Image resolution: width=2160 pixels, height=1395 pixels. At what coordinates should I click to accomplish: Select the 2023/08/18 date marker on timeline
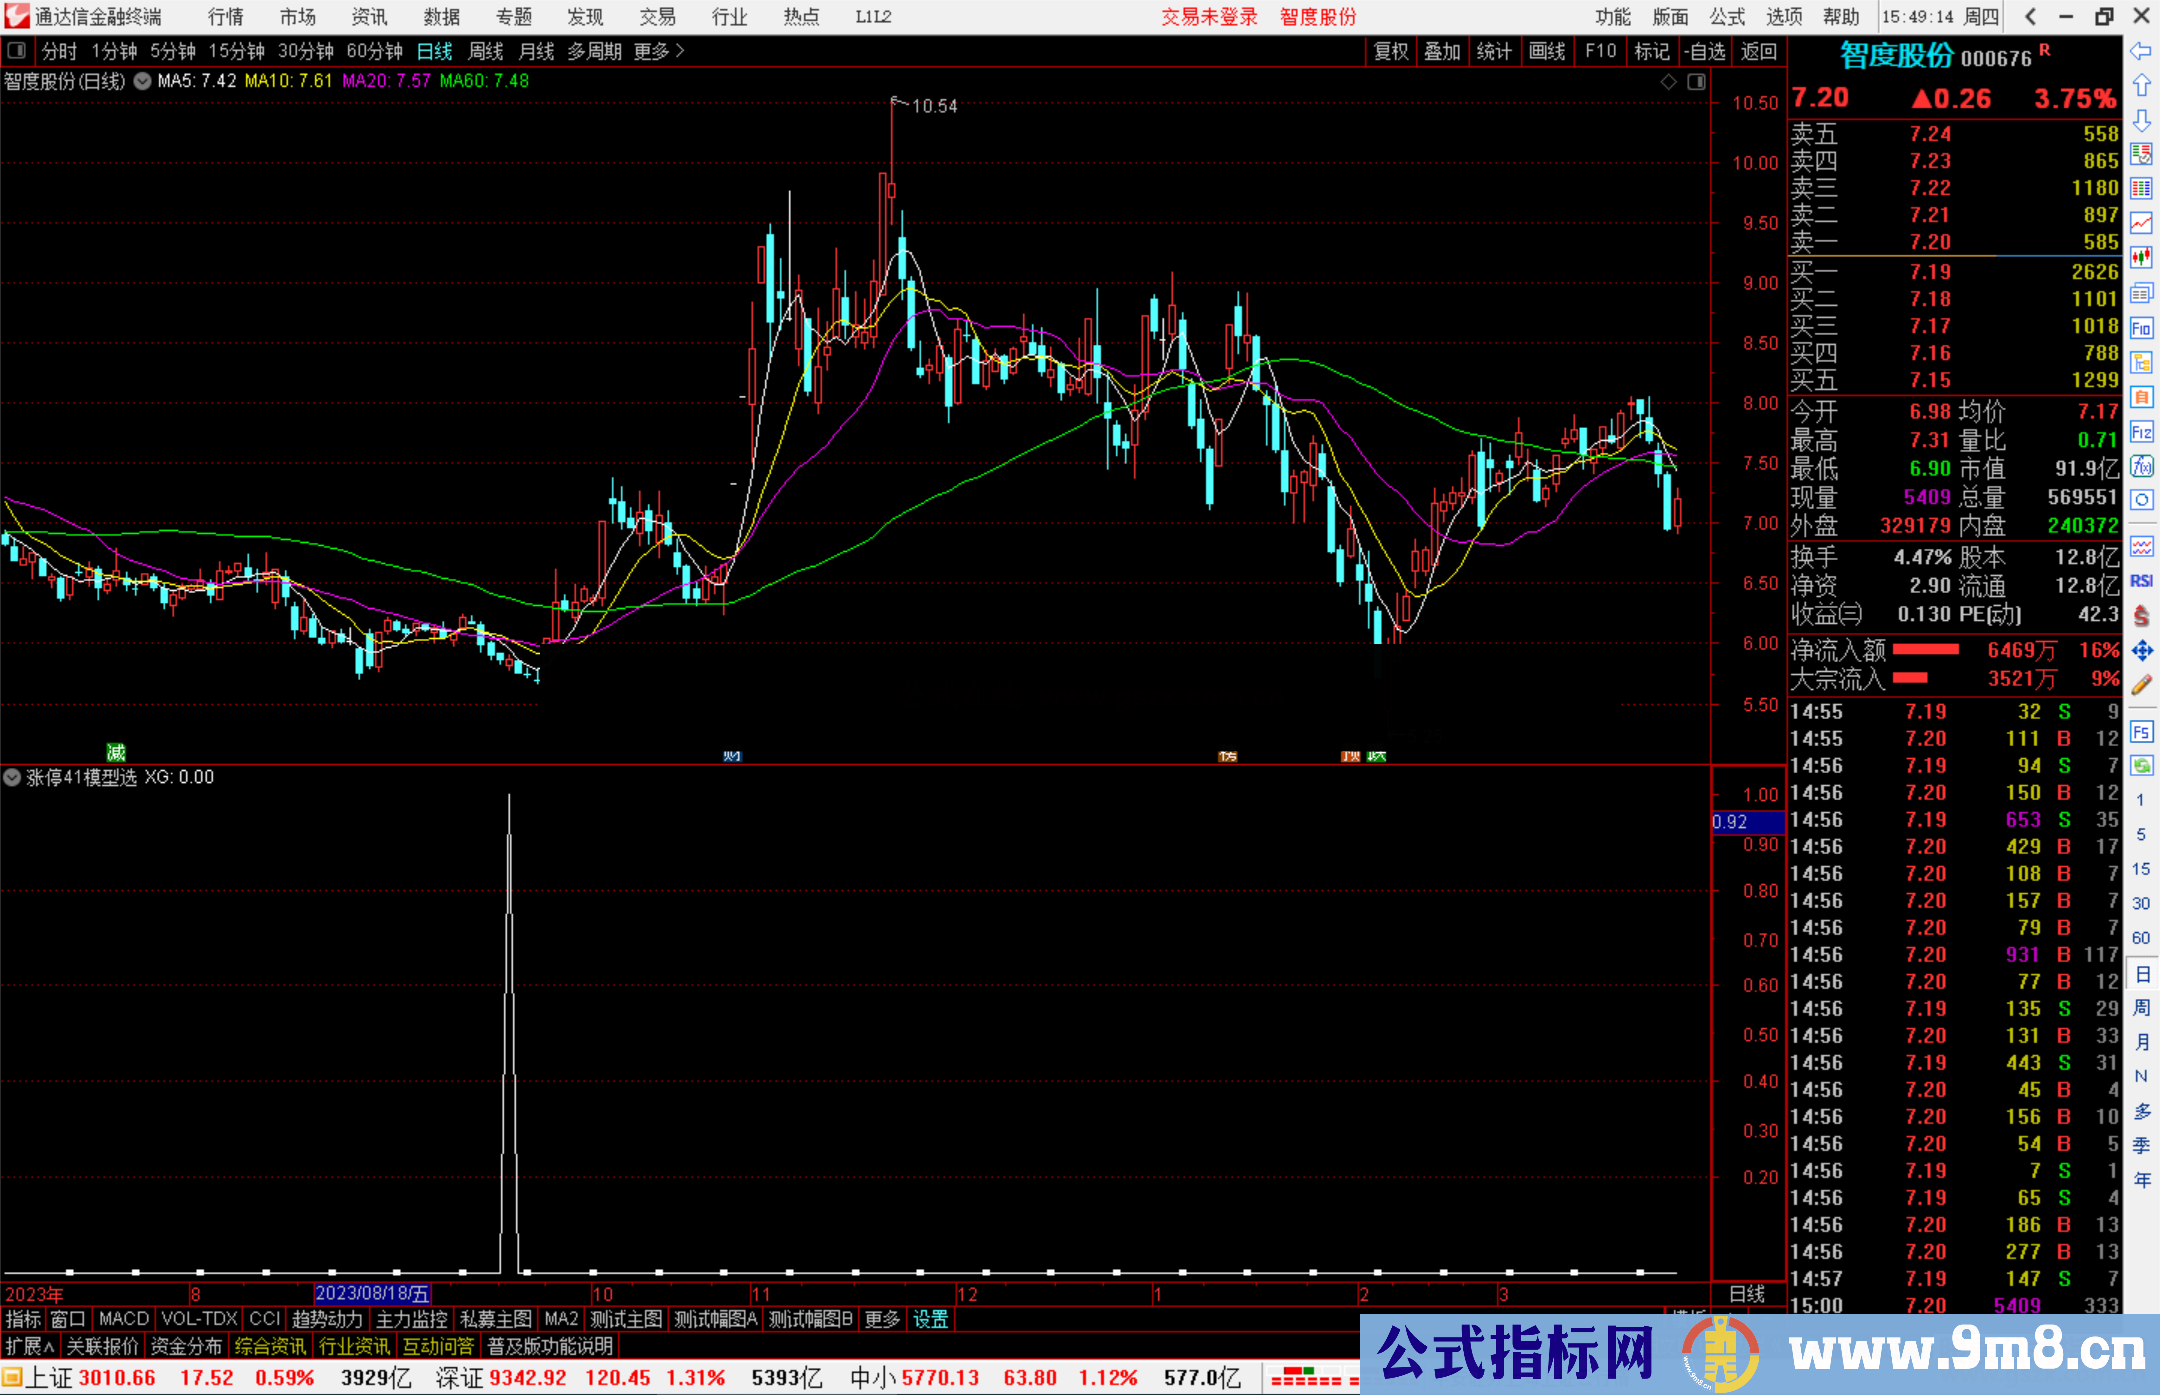pyautogui.click(x=374, y=1293)
